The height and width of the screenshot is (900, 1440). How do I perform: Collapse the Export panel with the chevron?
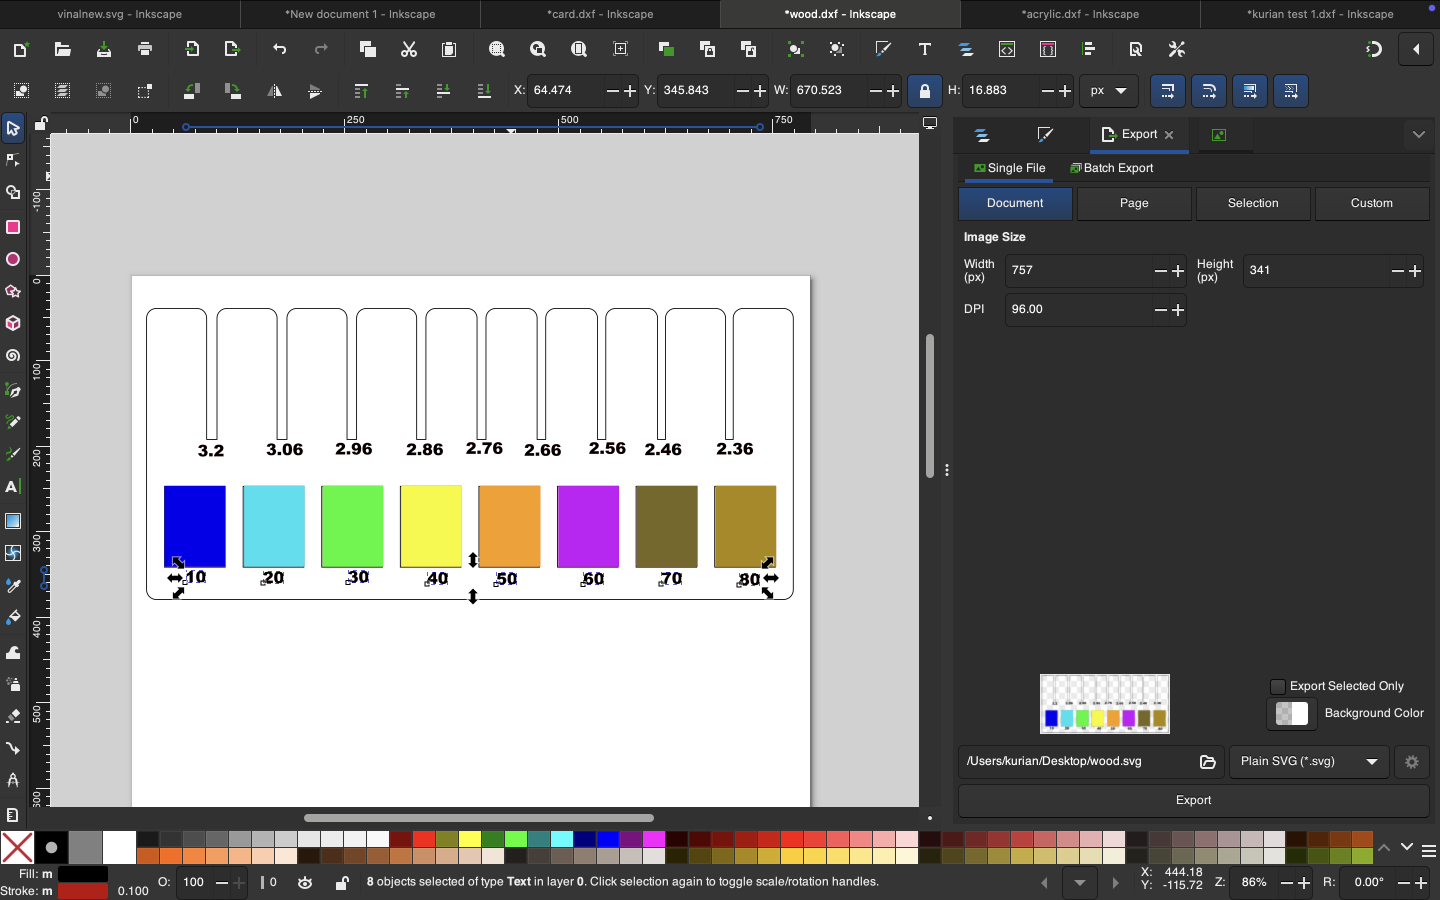click(1419, 134)
